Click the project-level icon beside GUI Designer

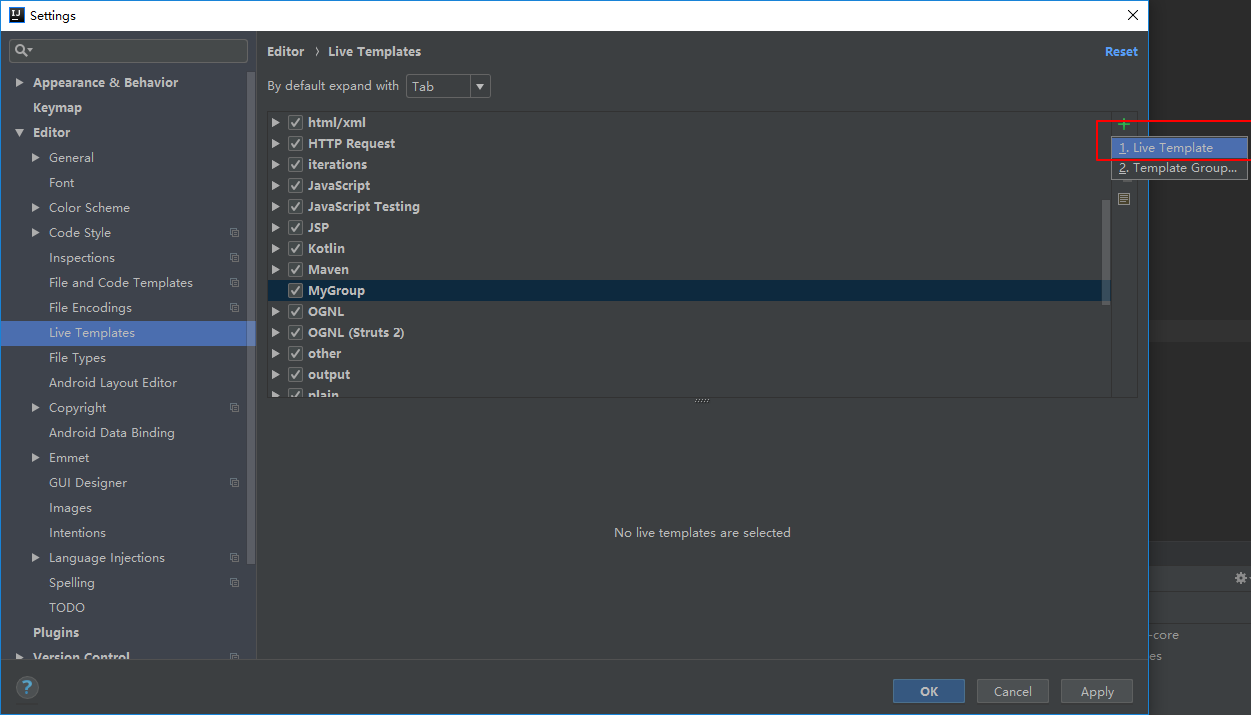click(234, 483)
